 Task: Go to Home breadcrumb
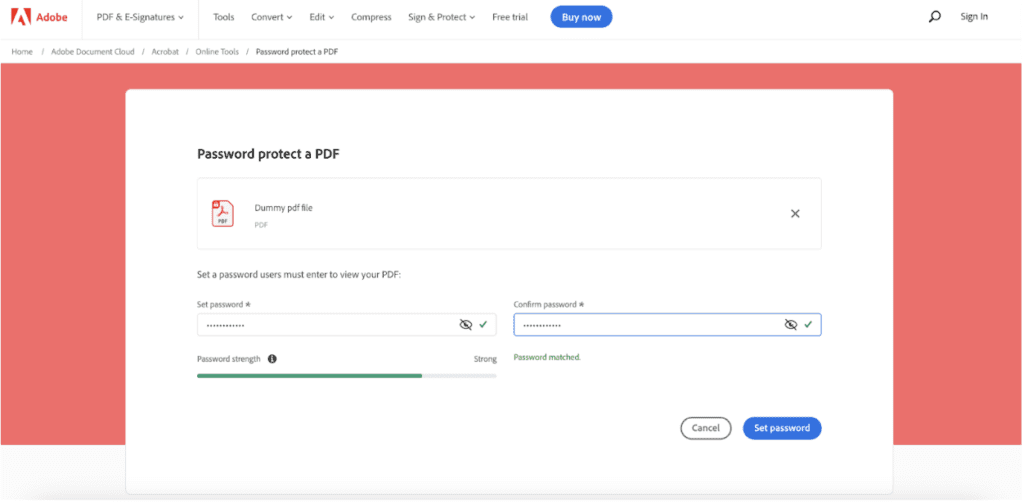pyautogui.click(x=22, y=52)
